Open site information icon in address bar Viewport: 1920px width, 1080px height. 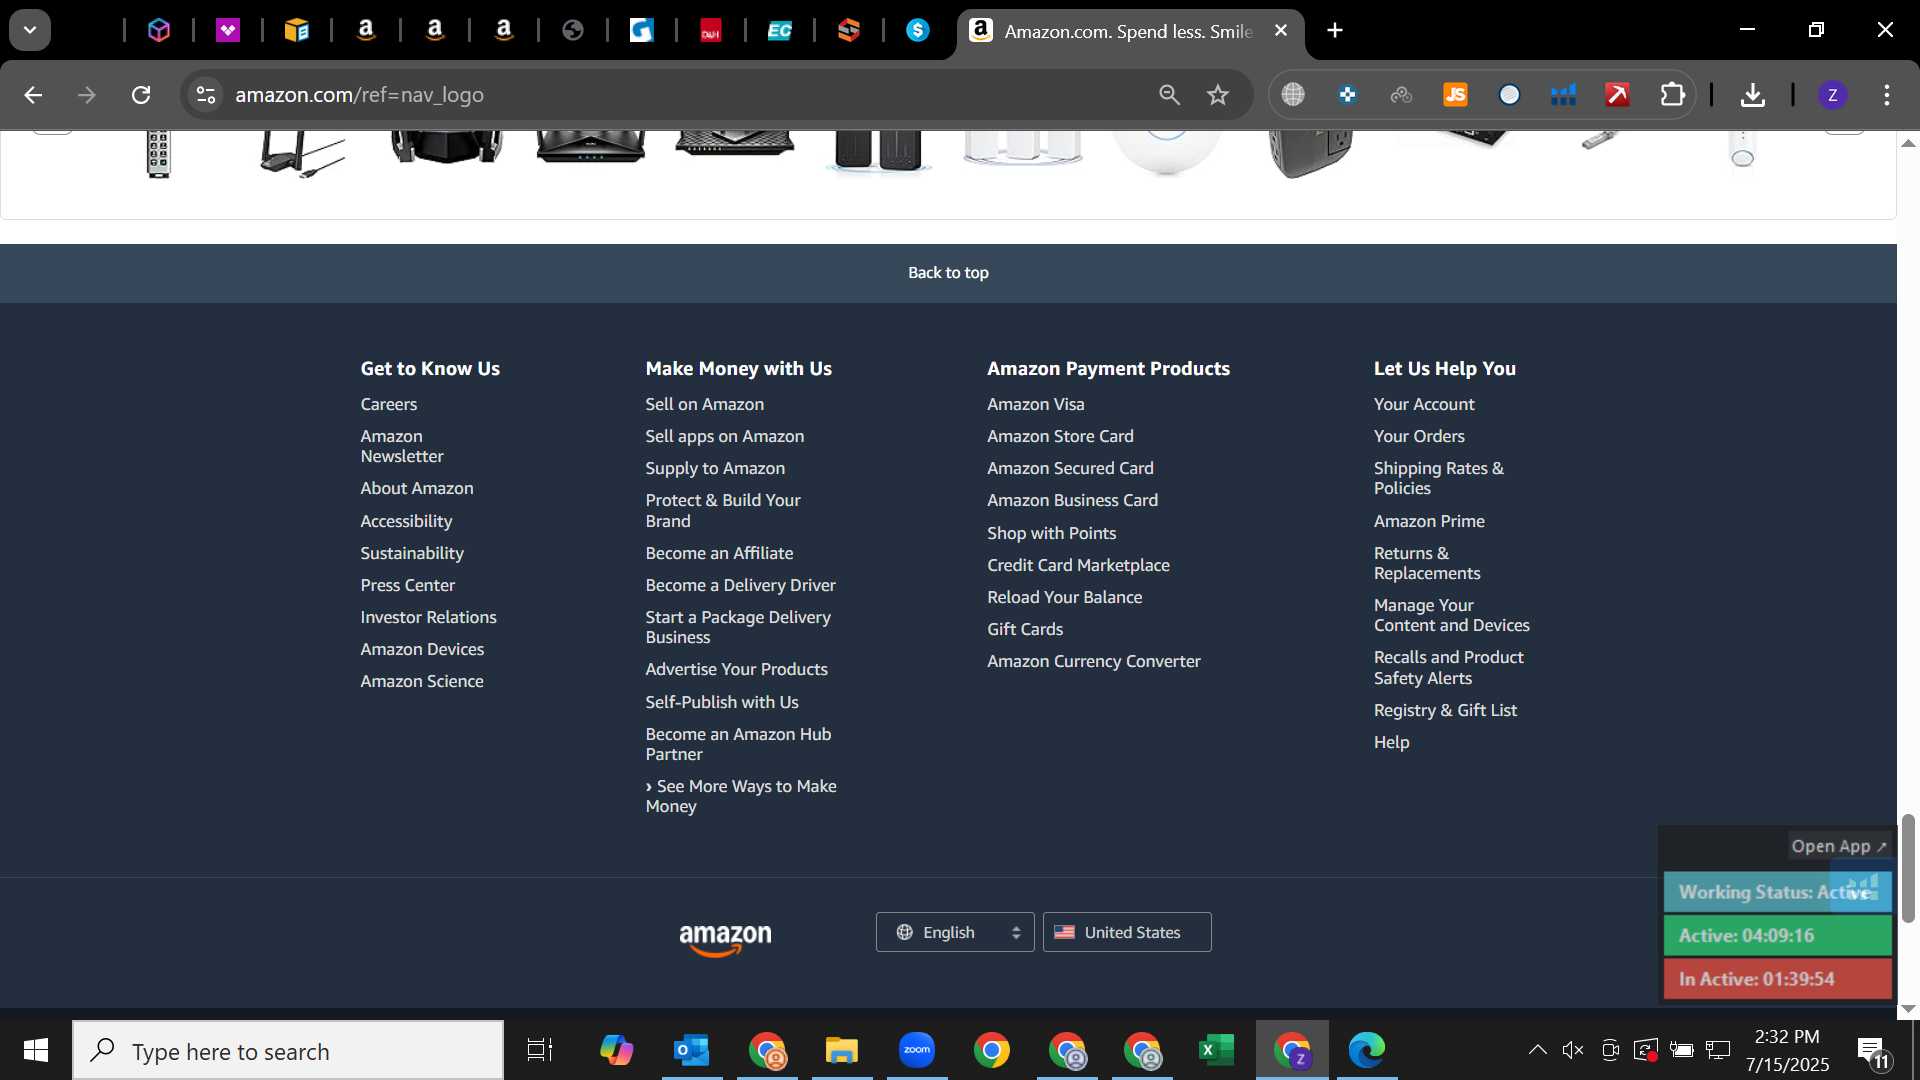click(205, 95)
